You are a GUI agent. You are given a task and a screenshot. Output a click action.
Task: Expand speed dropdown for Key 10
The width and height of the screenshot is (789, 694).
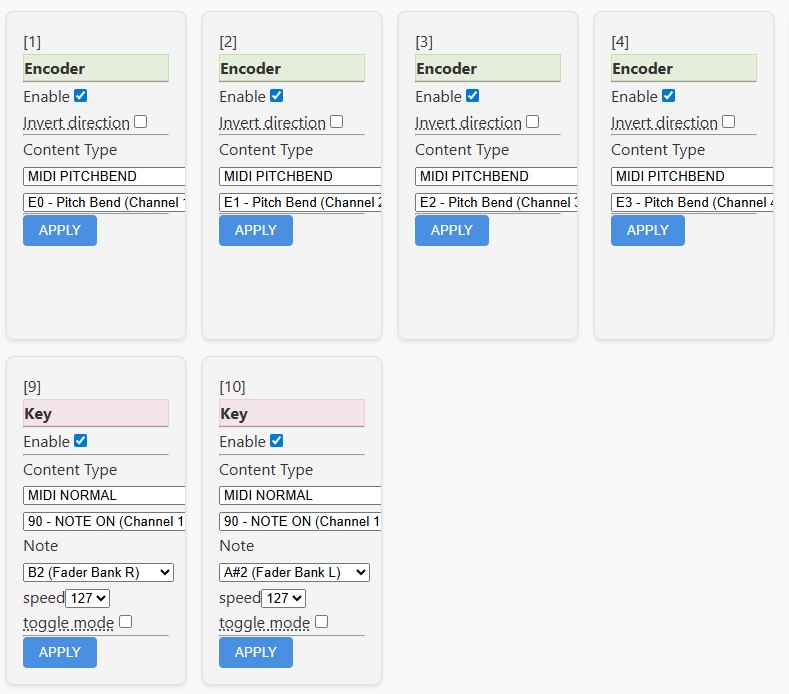coord(283,598)
